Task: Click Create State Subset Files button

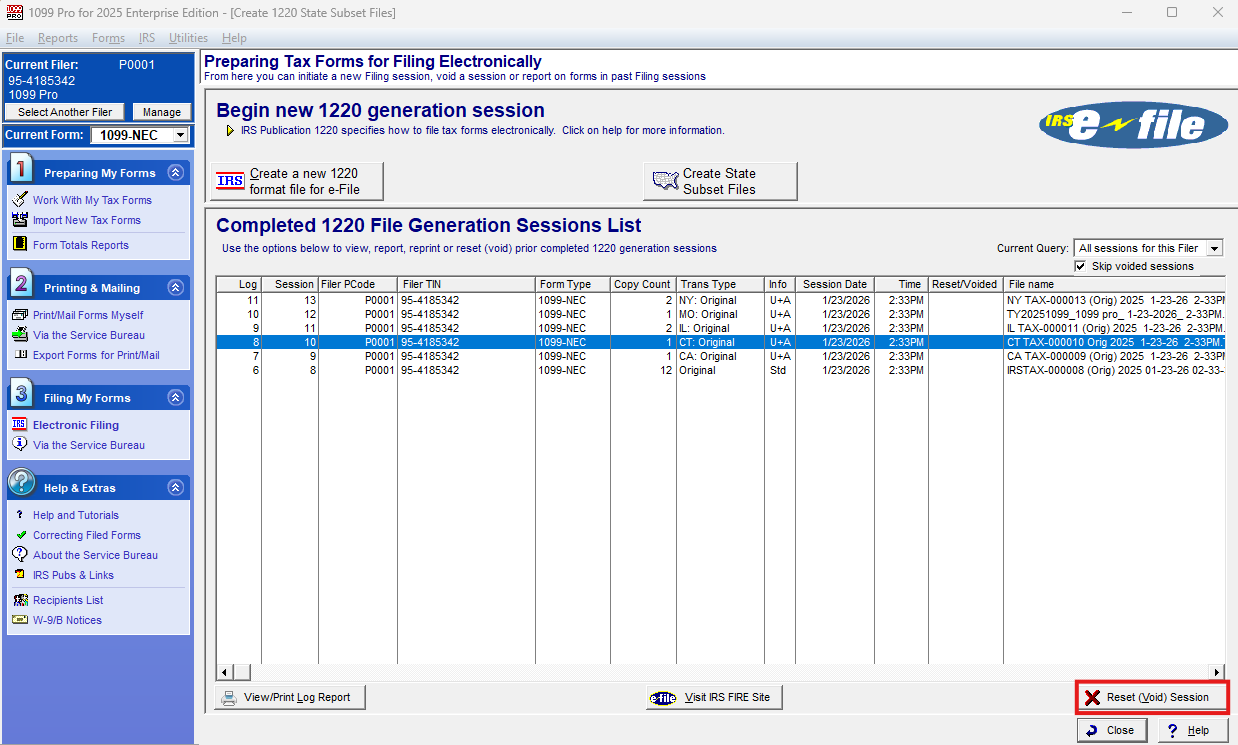Action: pyautogui.click(x=720, y=181)
